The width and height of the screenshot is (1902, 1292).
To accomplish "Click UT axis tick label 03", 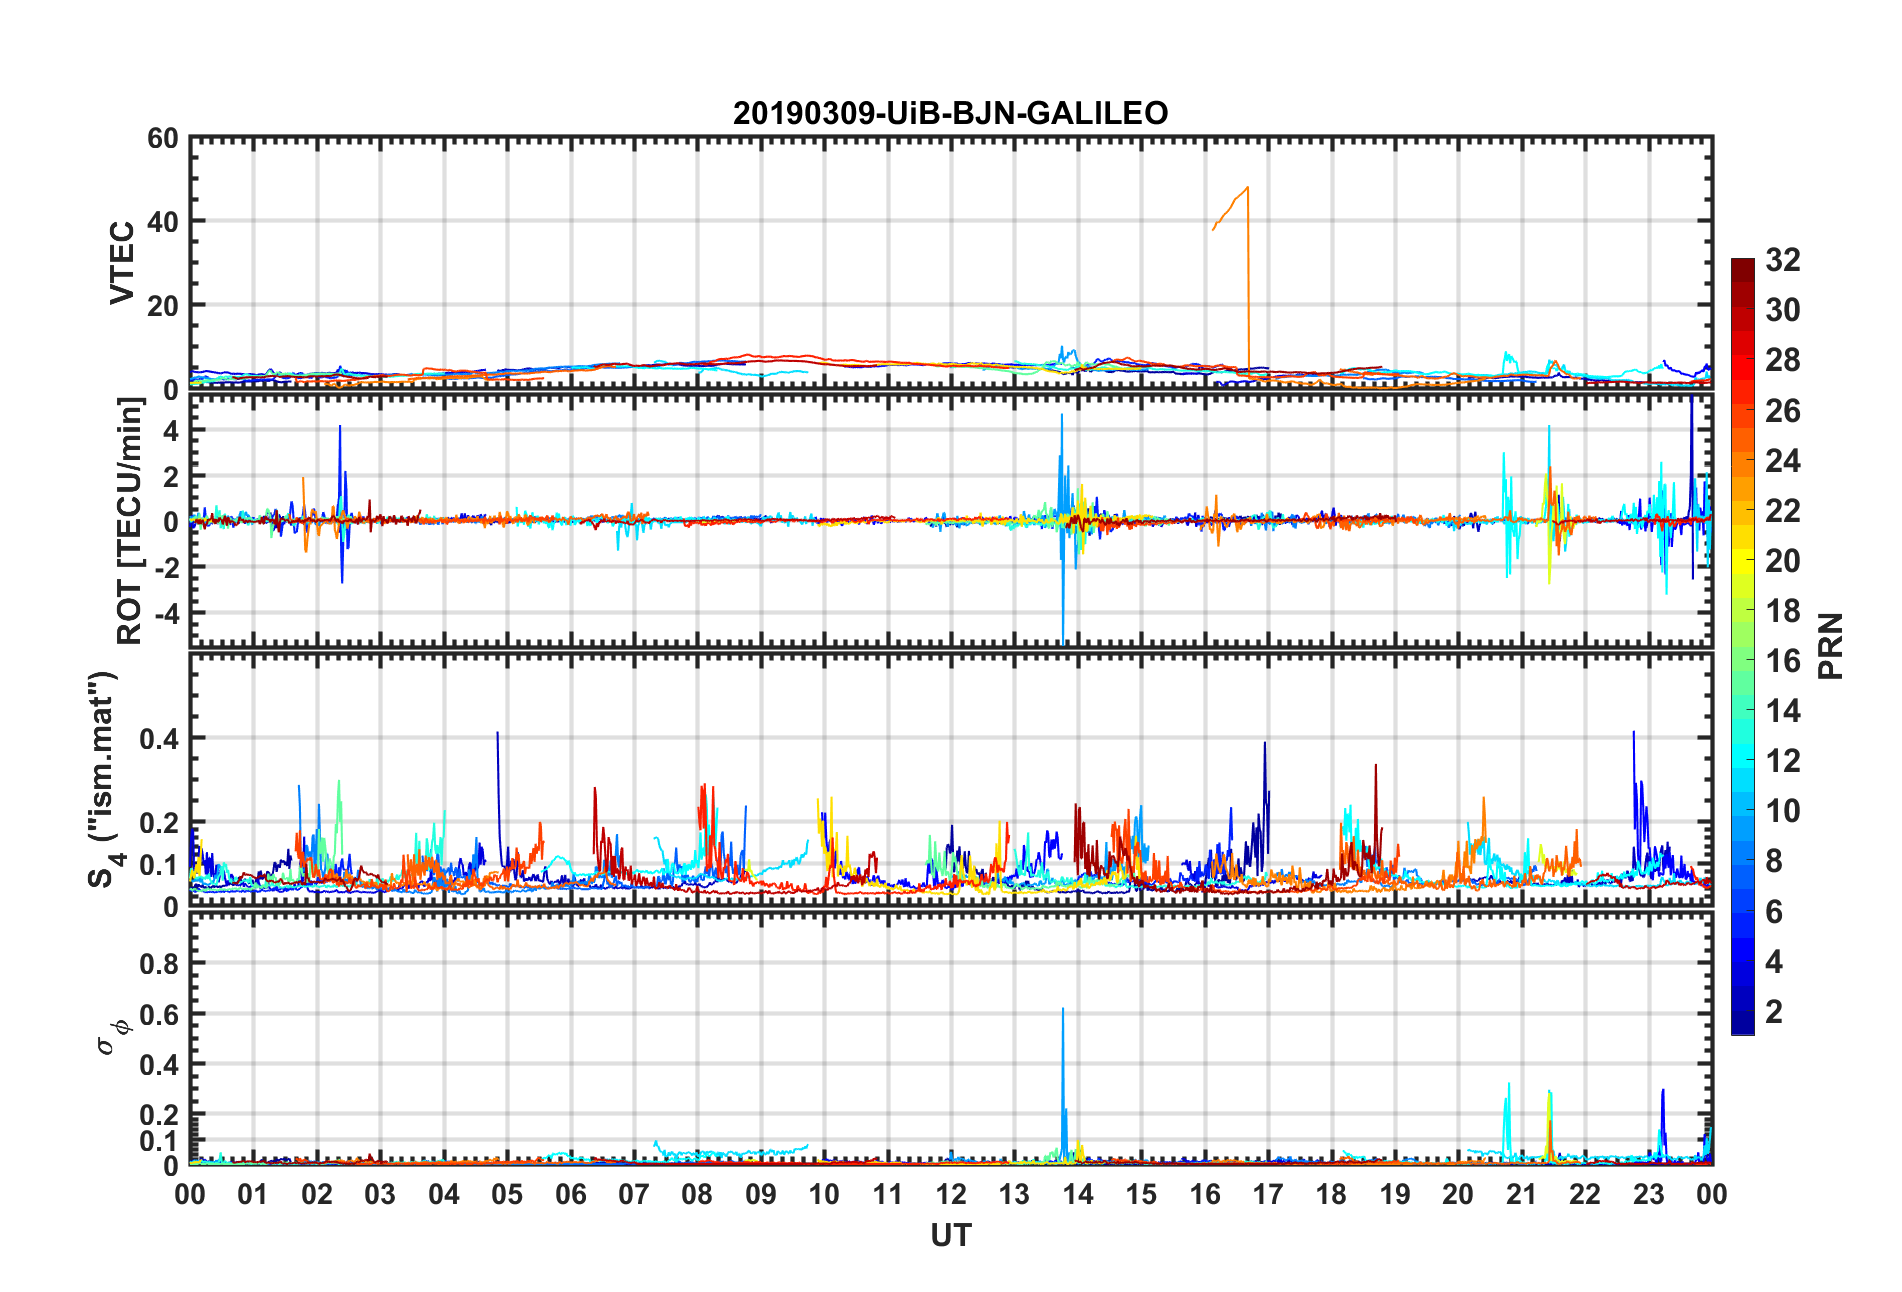I will 380,1194.
